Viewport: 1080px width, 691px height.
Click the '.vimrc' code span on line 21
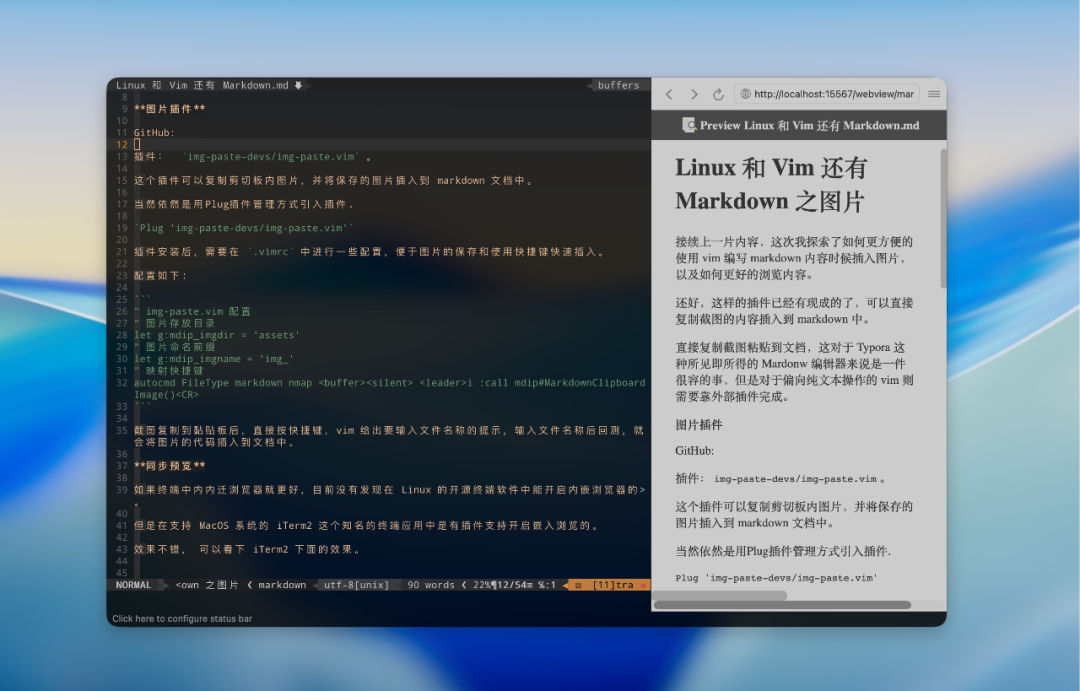270,252
